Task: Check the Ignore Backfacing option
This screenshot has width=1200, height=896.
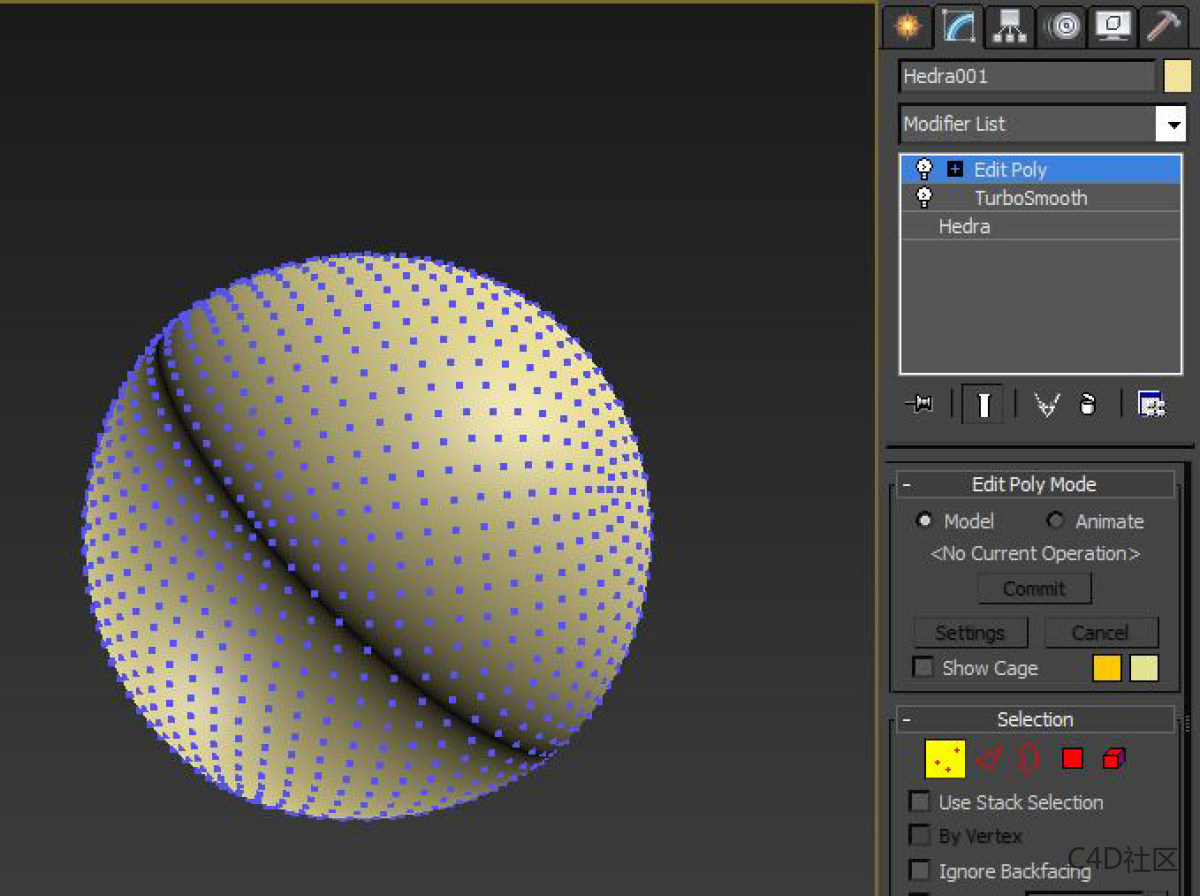Action: 919,870
